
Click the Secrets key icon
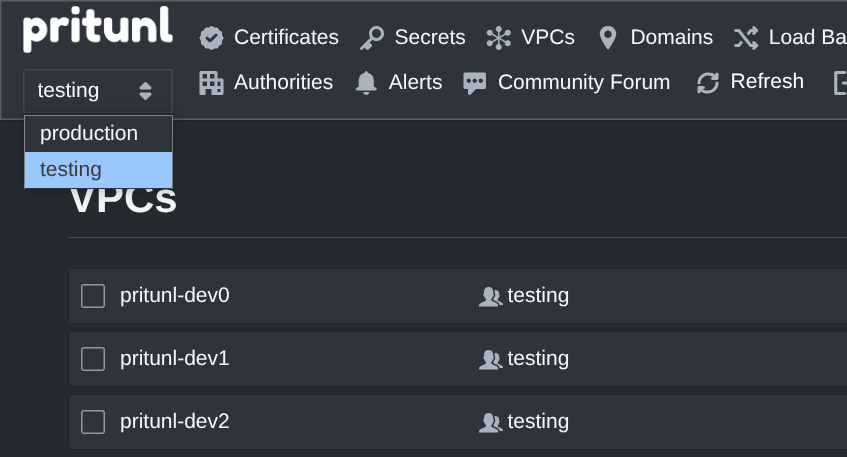tap(372, 38)
